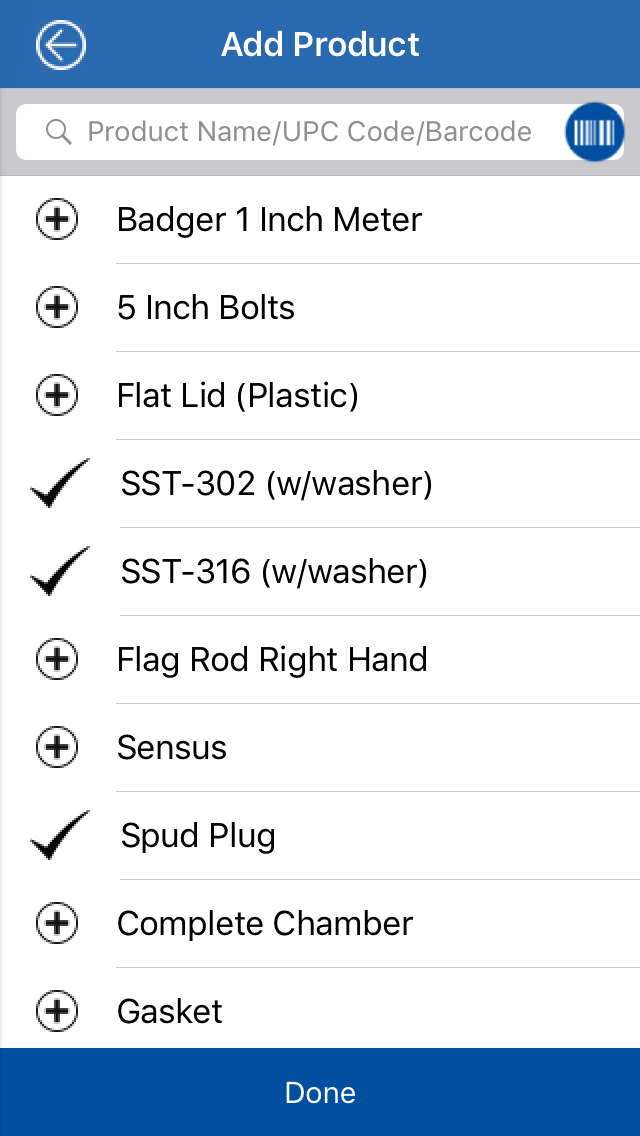
Task: Add Badger 1 Inch Meter via plus icon
Action: [x=57, y=220]
